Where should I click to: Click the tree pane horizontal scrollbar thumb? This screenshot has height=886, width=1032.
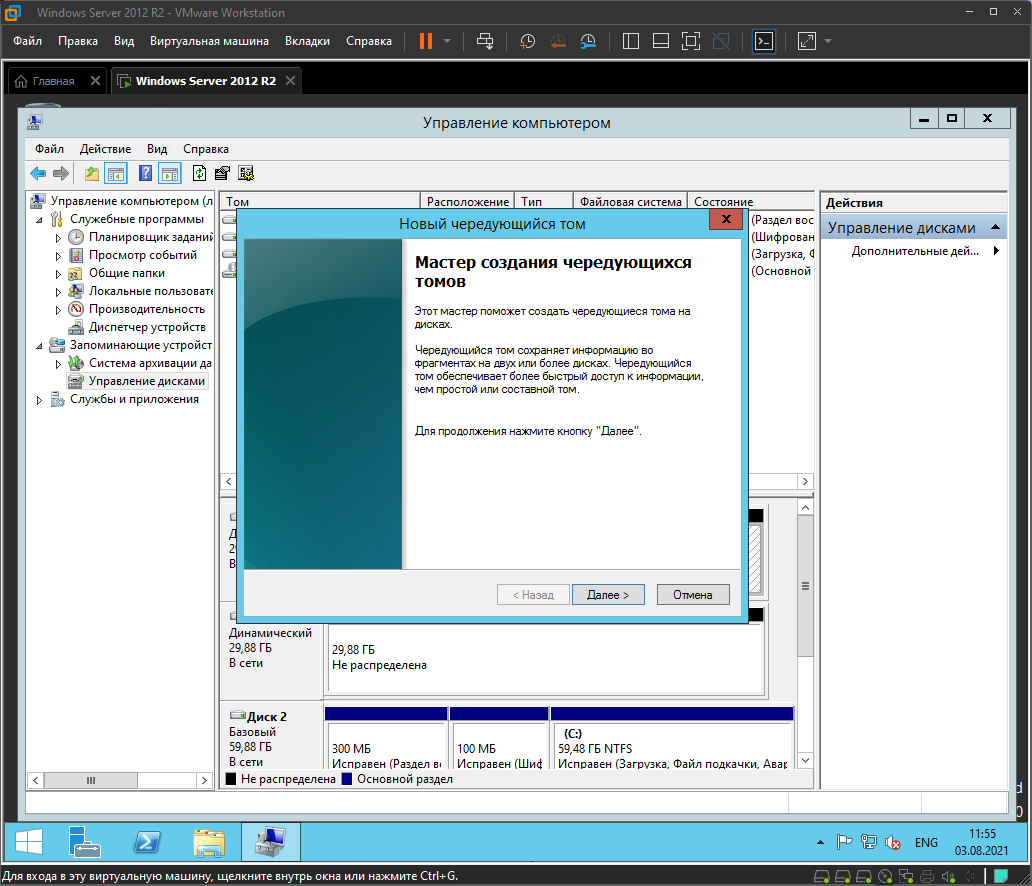point(91,780)
